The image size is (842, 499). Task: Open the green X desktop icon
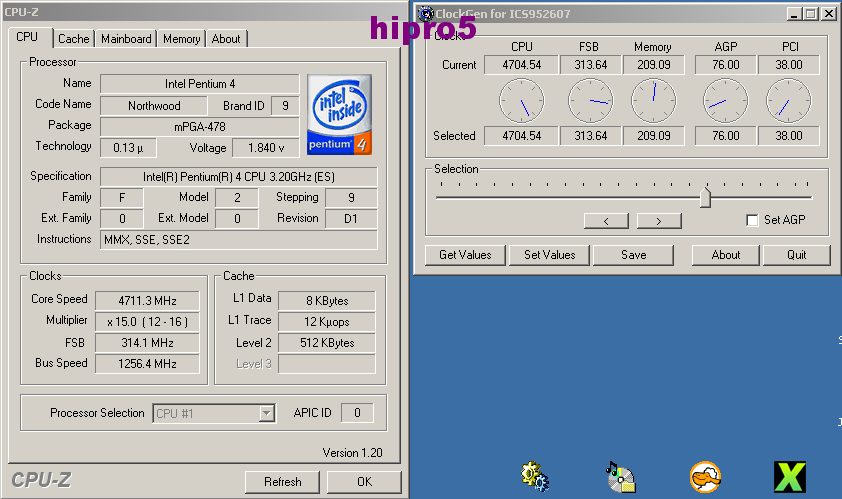tap(790, 477)
